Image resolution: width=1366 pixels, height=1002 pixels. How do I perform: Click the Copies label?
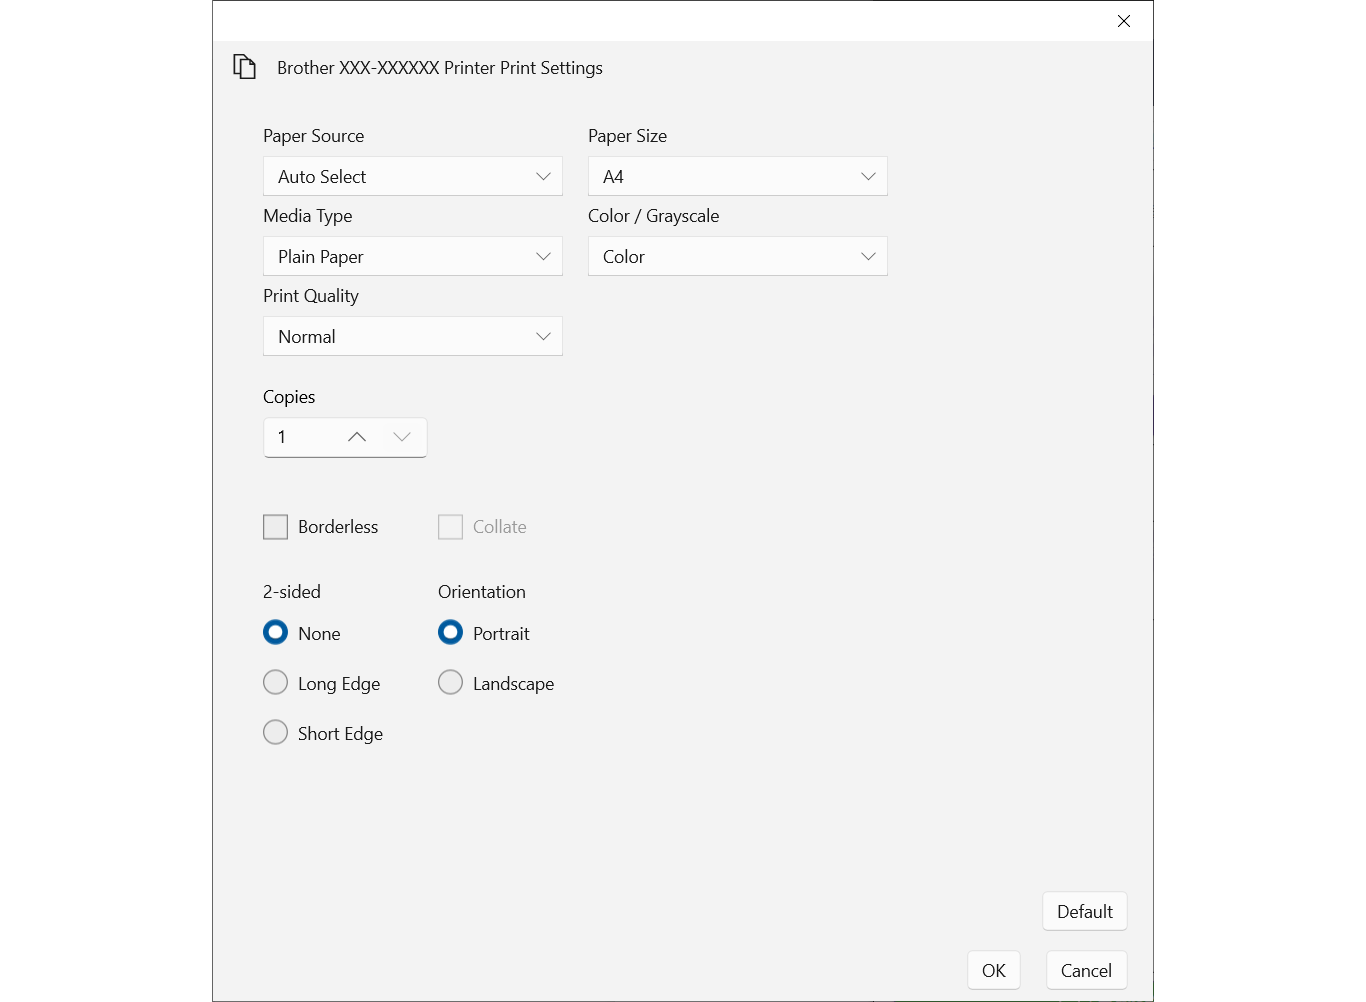tap(289, 397)
